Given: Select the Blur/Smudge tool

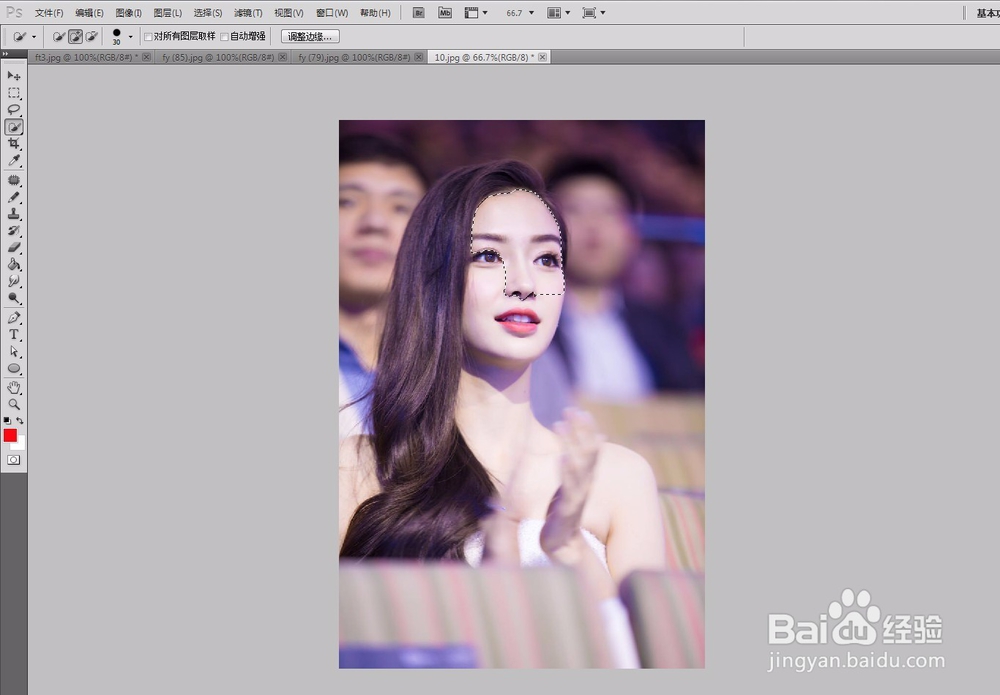Looking at the screenshot, I should tap(13, 281).
